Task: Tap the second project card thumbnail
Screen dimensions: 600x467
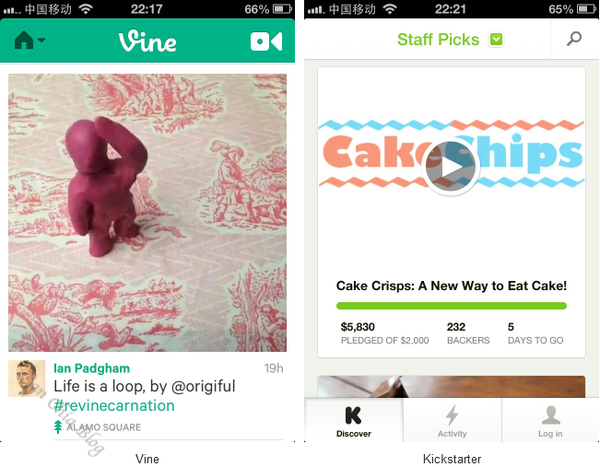Action: pos(451,387)
